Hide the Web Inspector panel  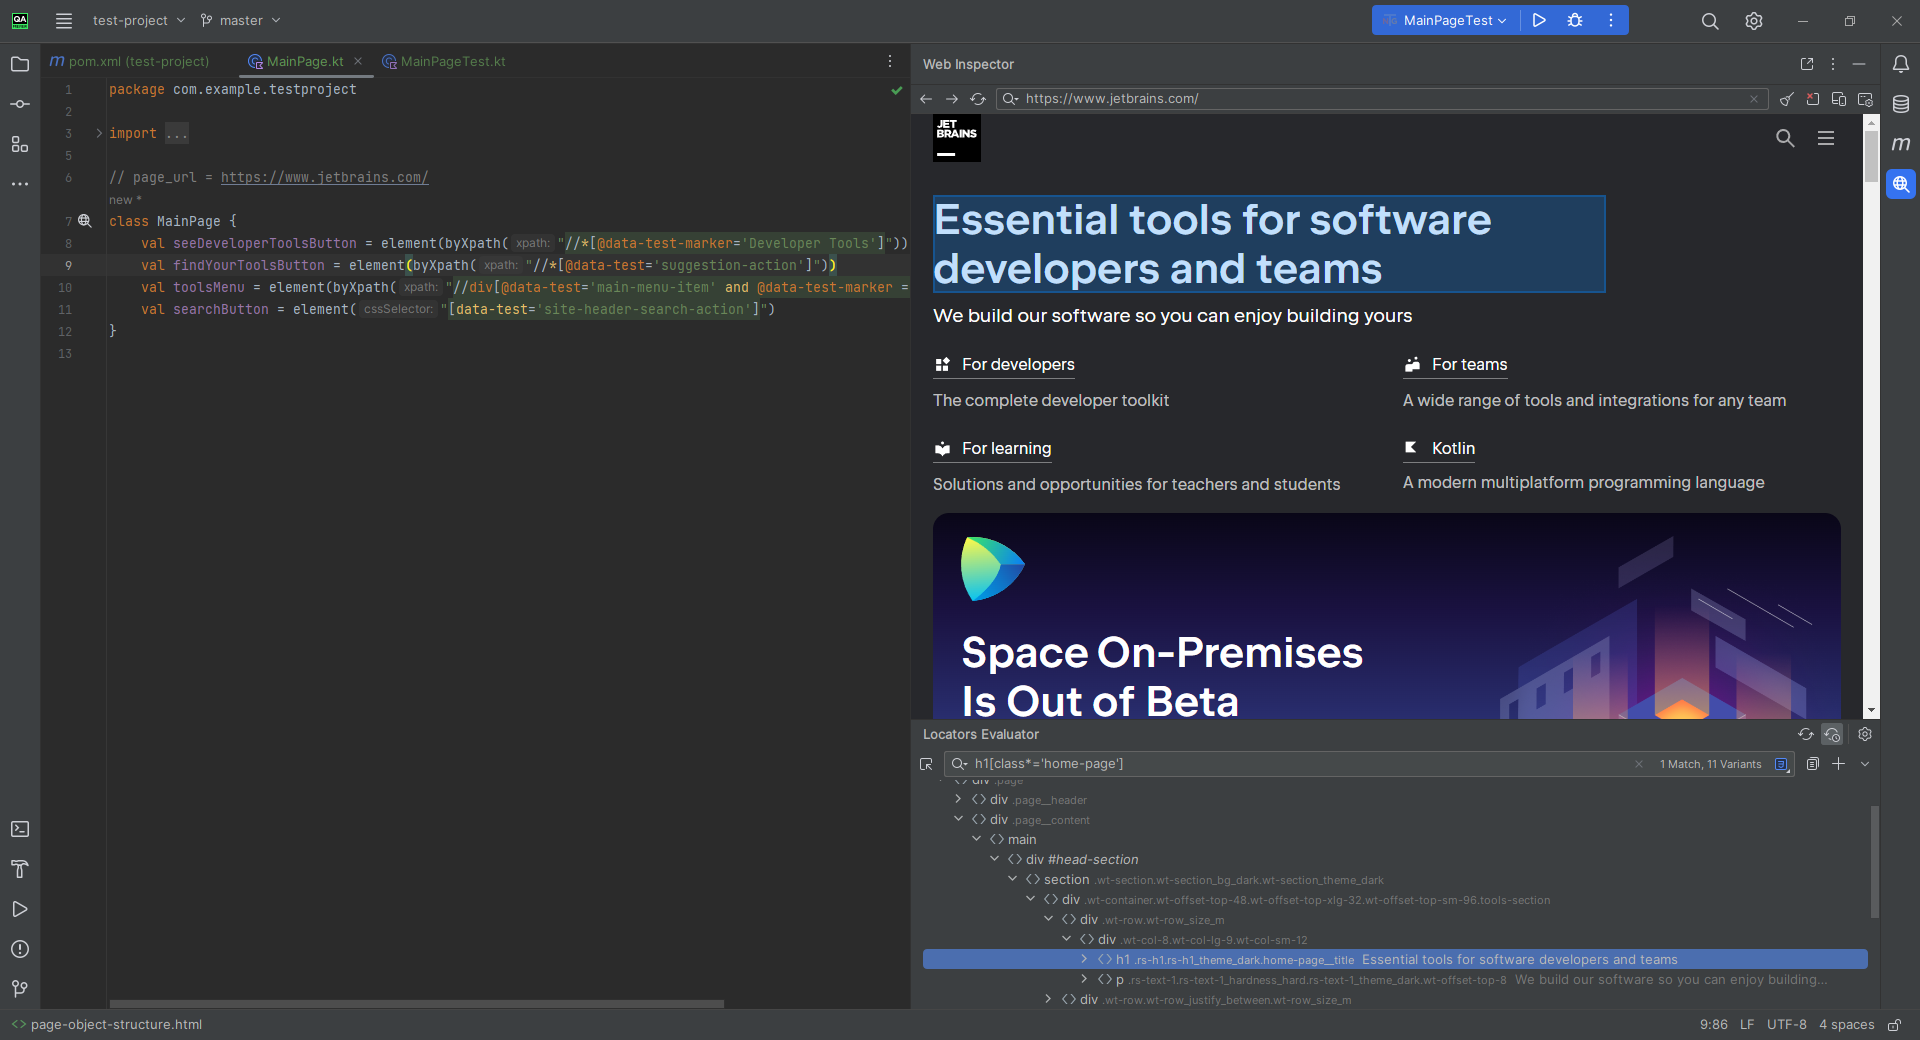tap(1859, 64)
